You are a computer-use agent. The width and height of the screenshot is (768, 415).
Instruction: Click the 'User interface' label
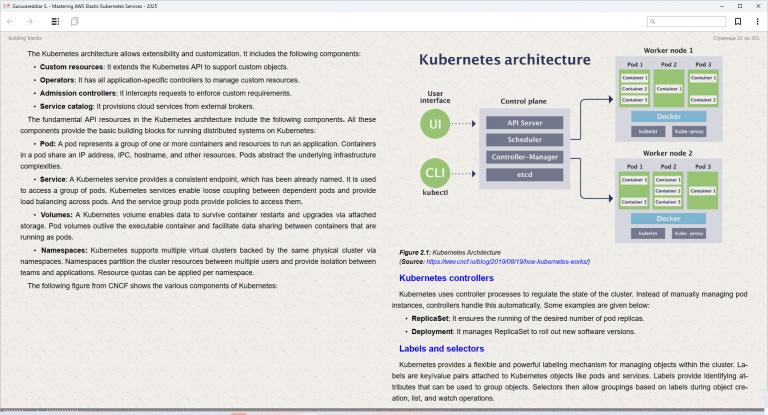click(435, 97)
